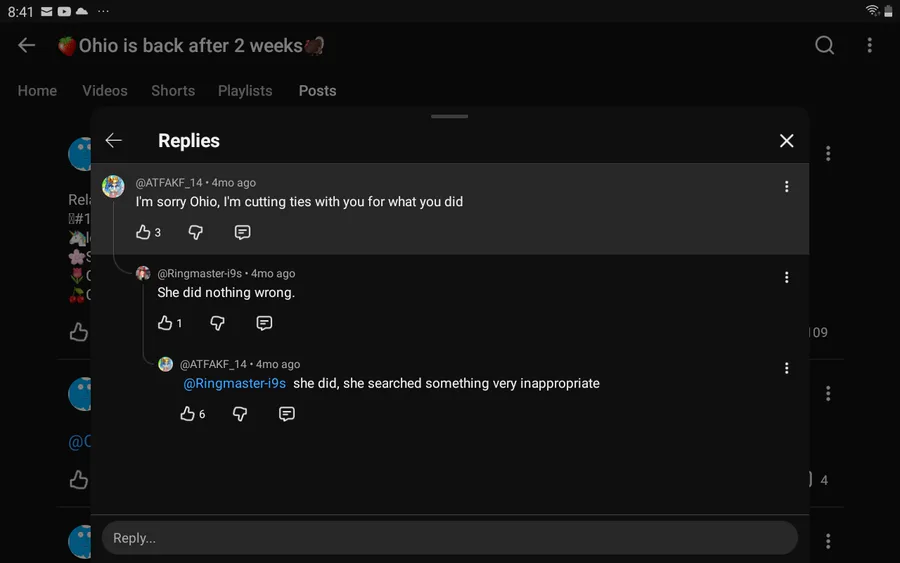Image resolution: width=900 pixels, height=563 pixels.
Task: Switch to the Videos tab
Action: (x=104, y=91)
